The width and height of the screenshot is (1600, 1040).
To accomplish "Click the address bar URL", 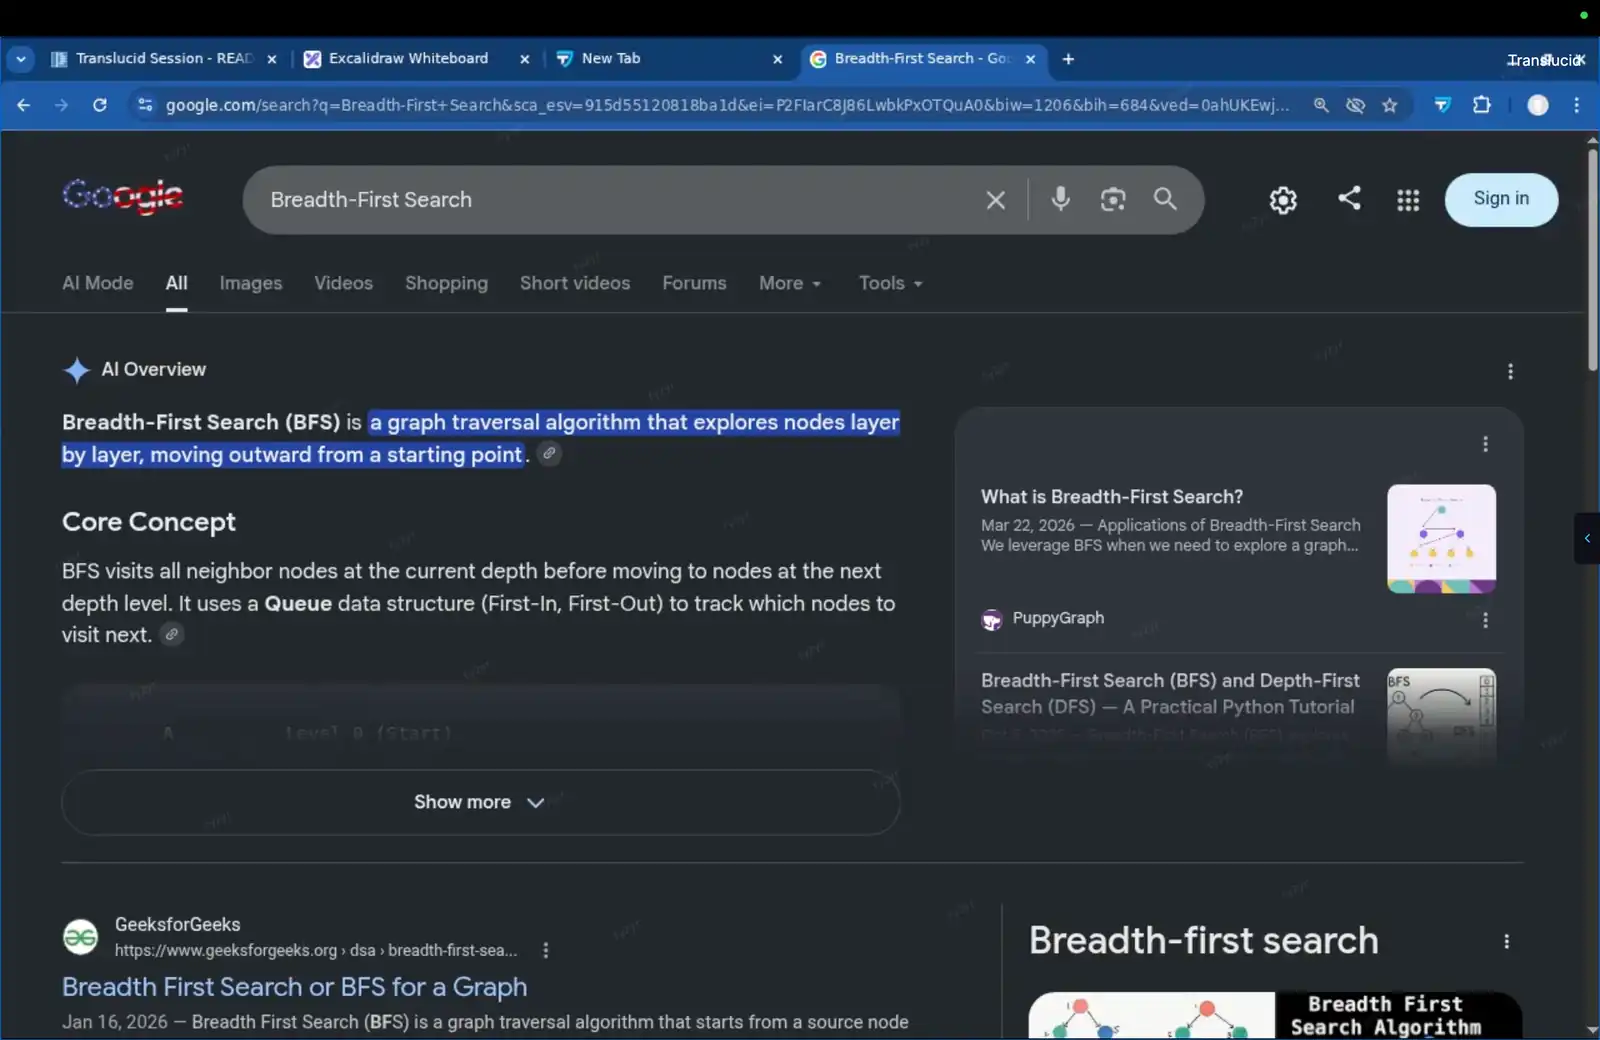I will 727,105.
